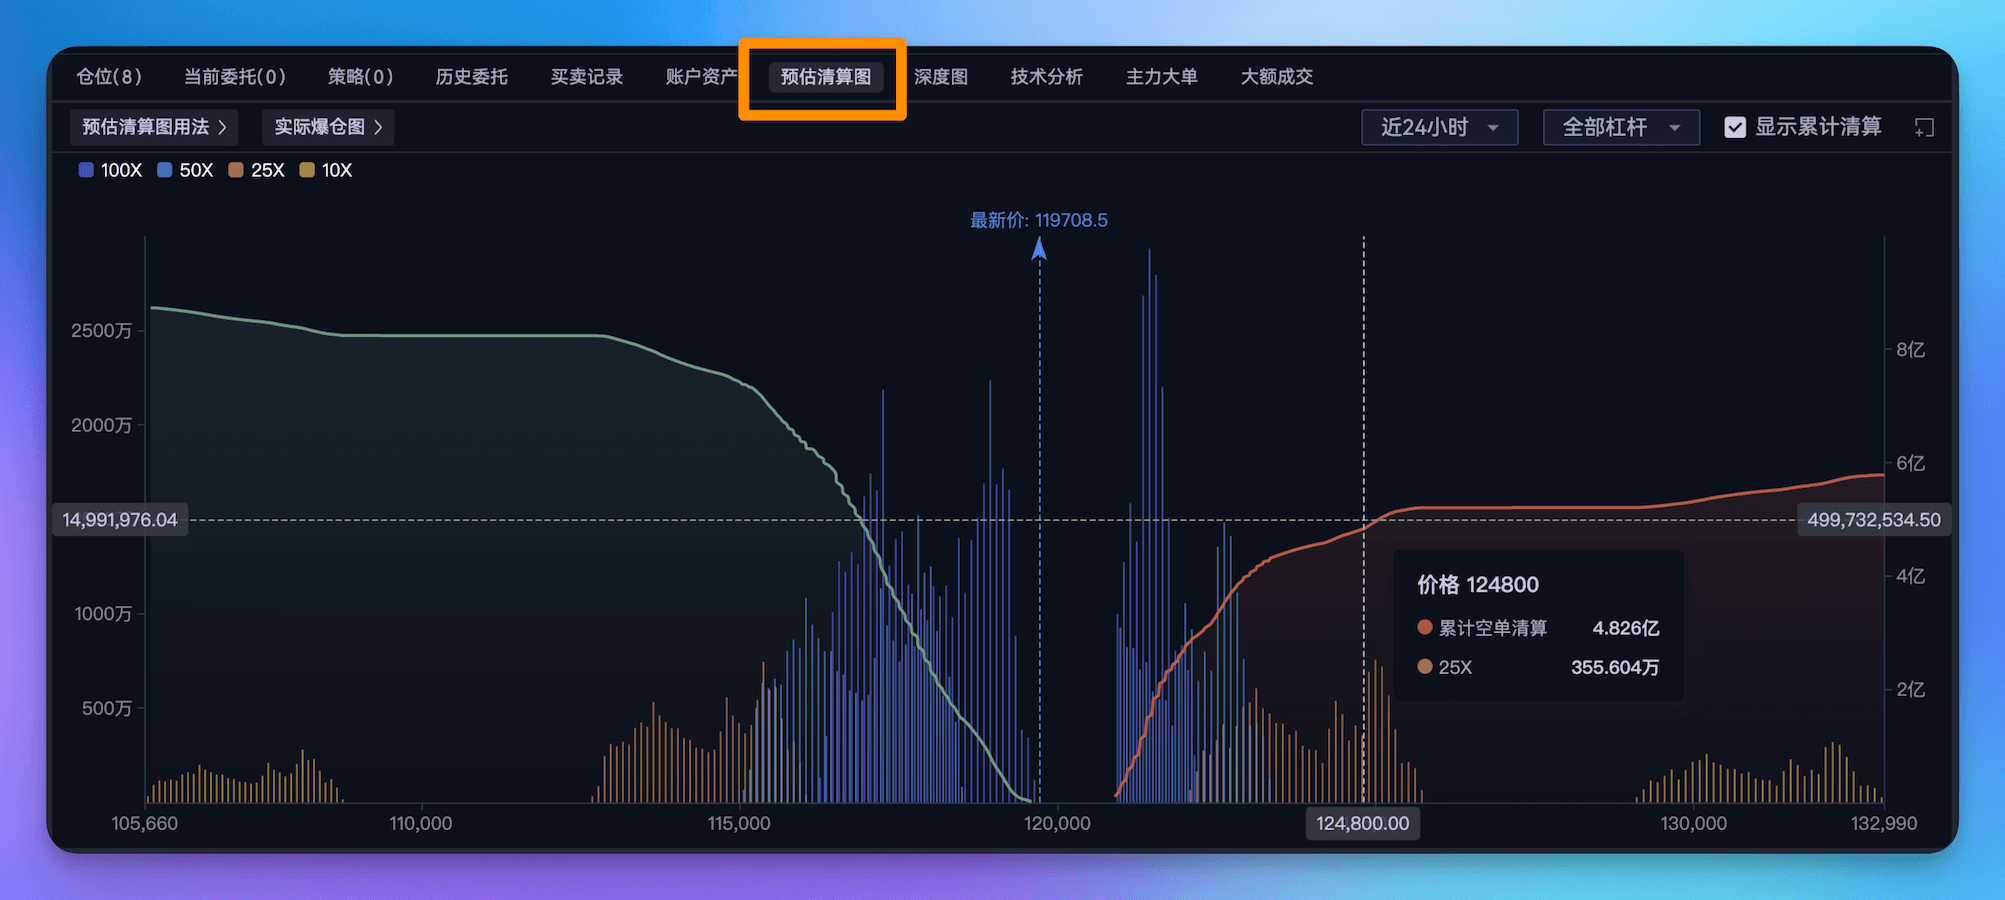The height and width of the screenshot is (900, 2005).
Task: Toggle the 50X legend series
Action: tap(186, 170)
